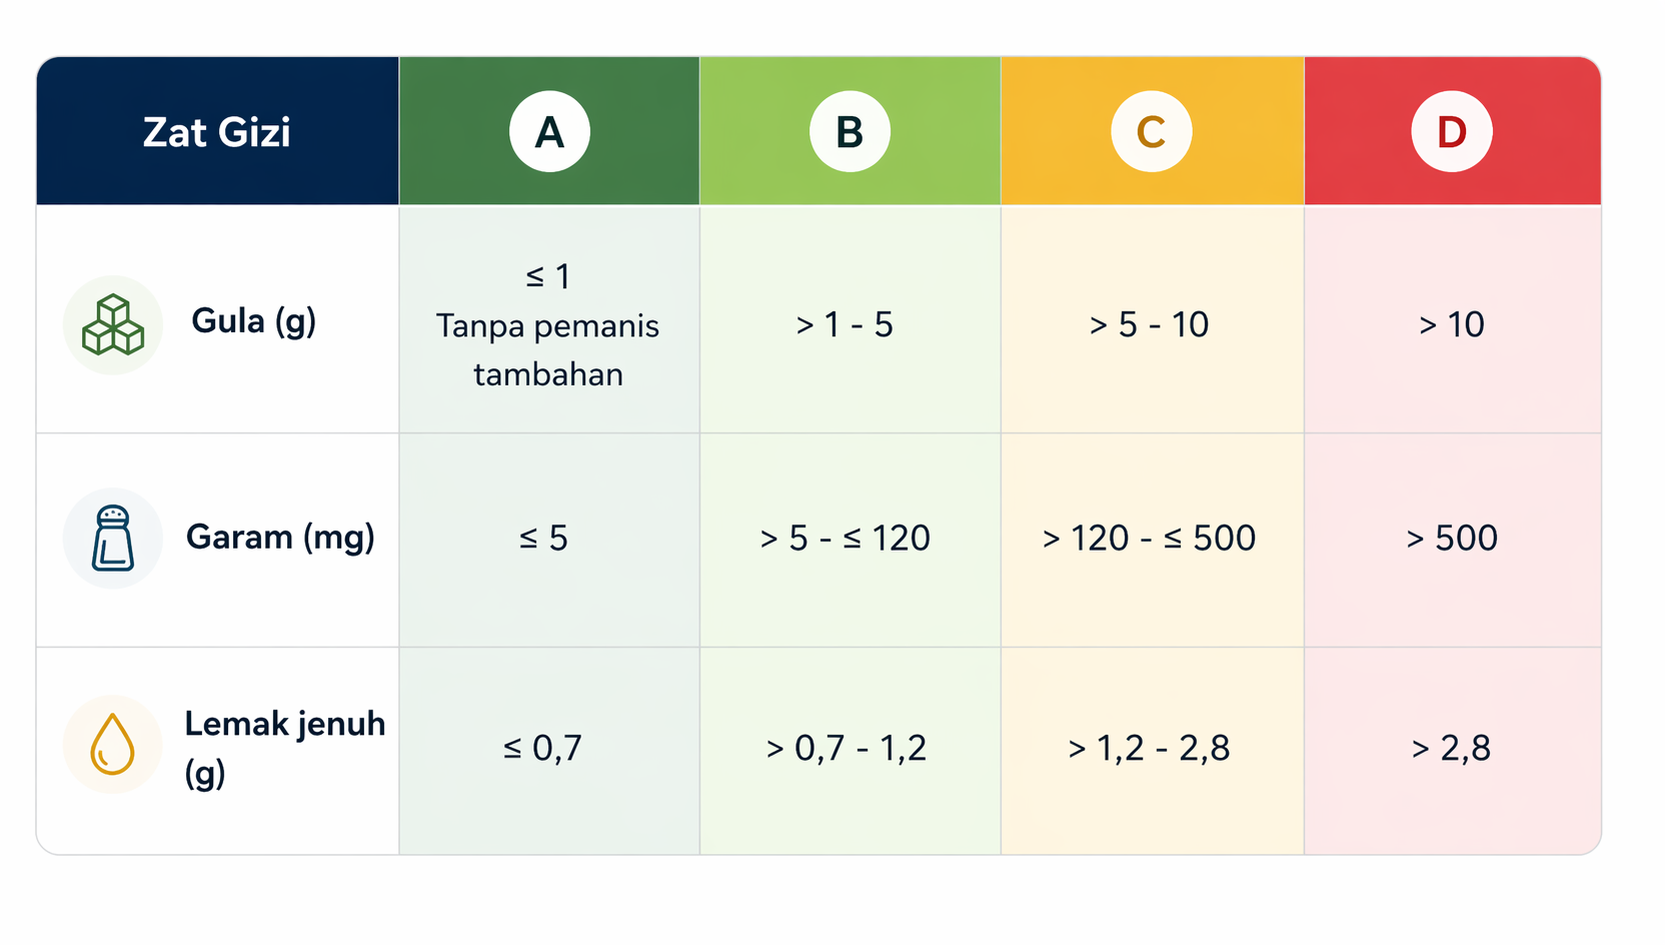Click the salt cell '> 500'
Screen dimensions: 1665x945
click(1451, 539)
